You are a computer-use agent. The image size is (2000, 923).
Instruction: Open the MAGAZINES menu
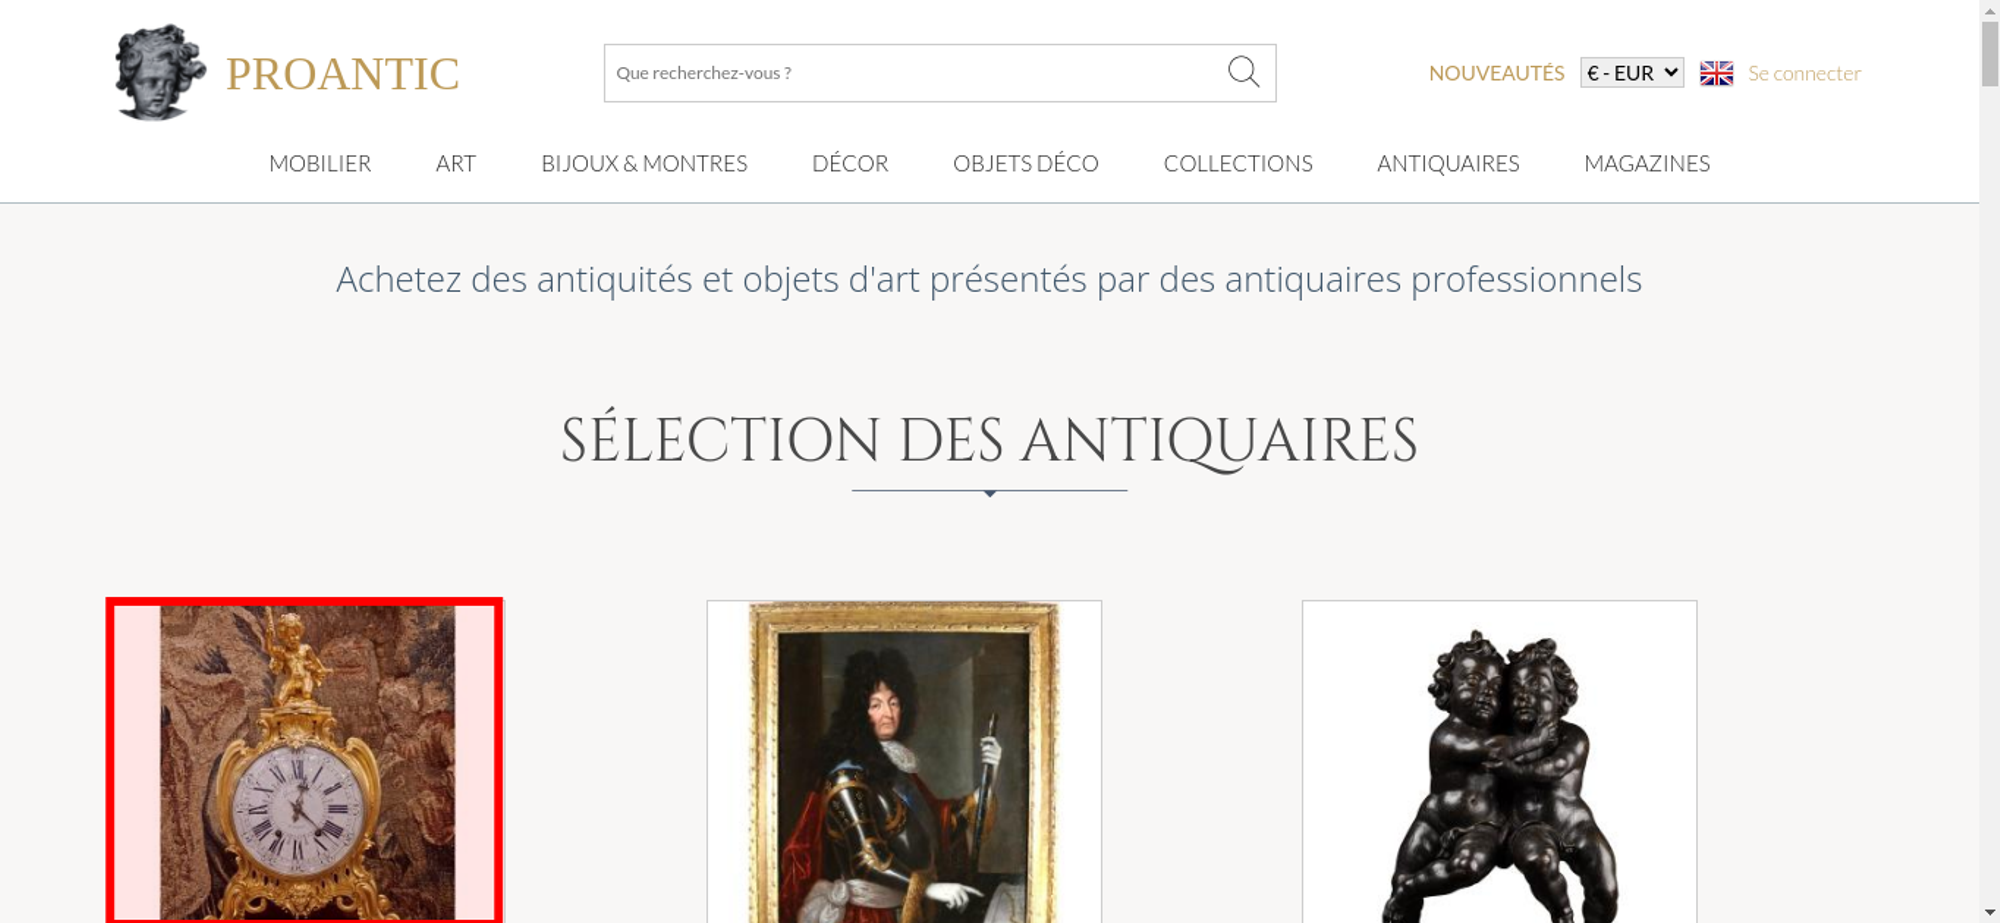click(1647, 163)
